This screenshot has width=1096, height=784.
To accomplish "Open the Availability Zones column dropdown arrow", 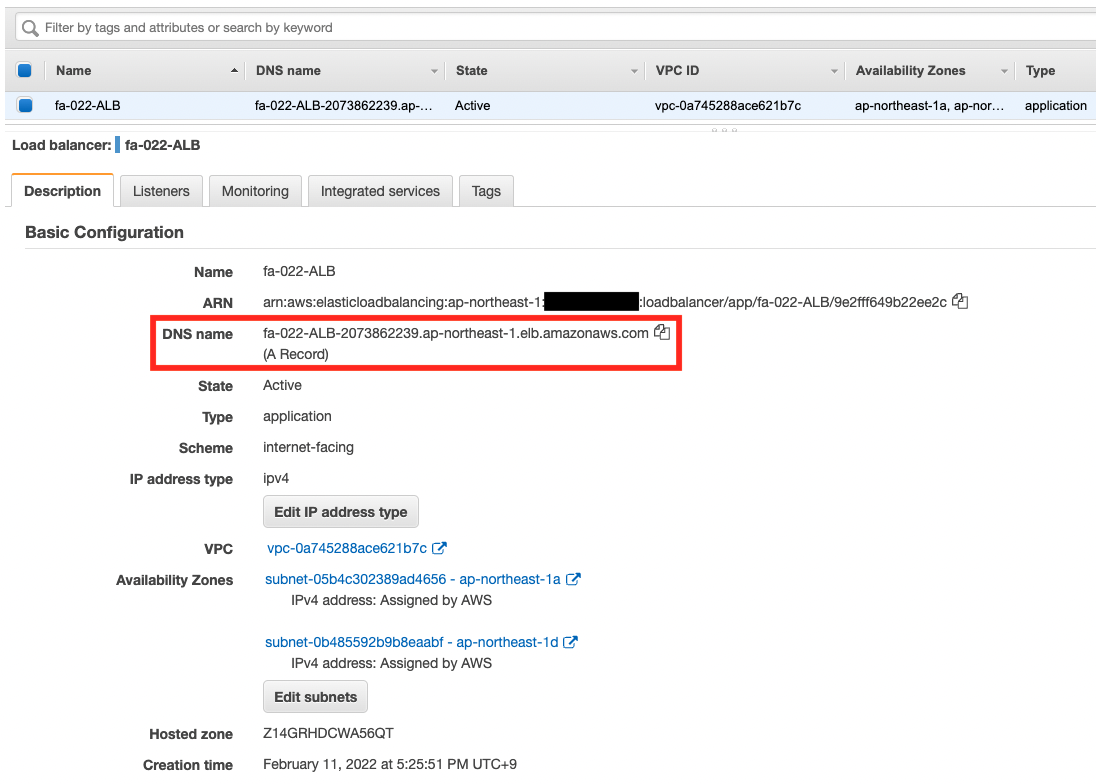I will [1004, 71].
